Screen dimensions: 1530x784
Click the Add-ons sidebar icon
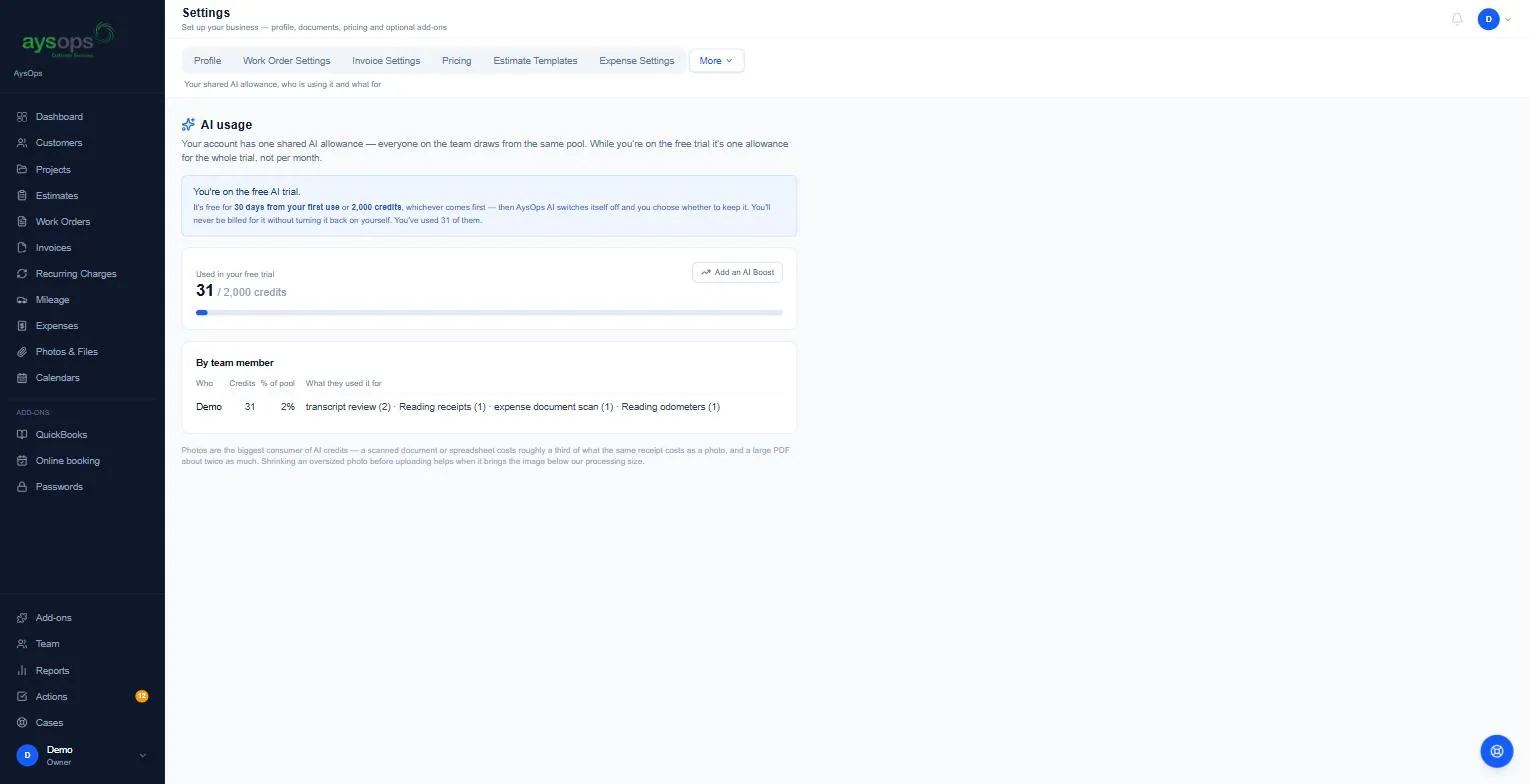pos(22,618)
